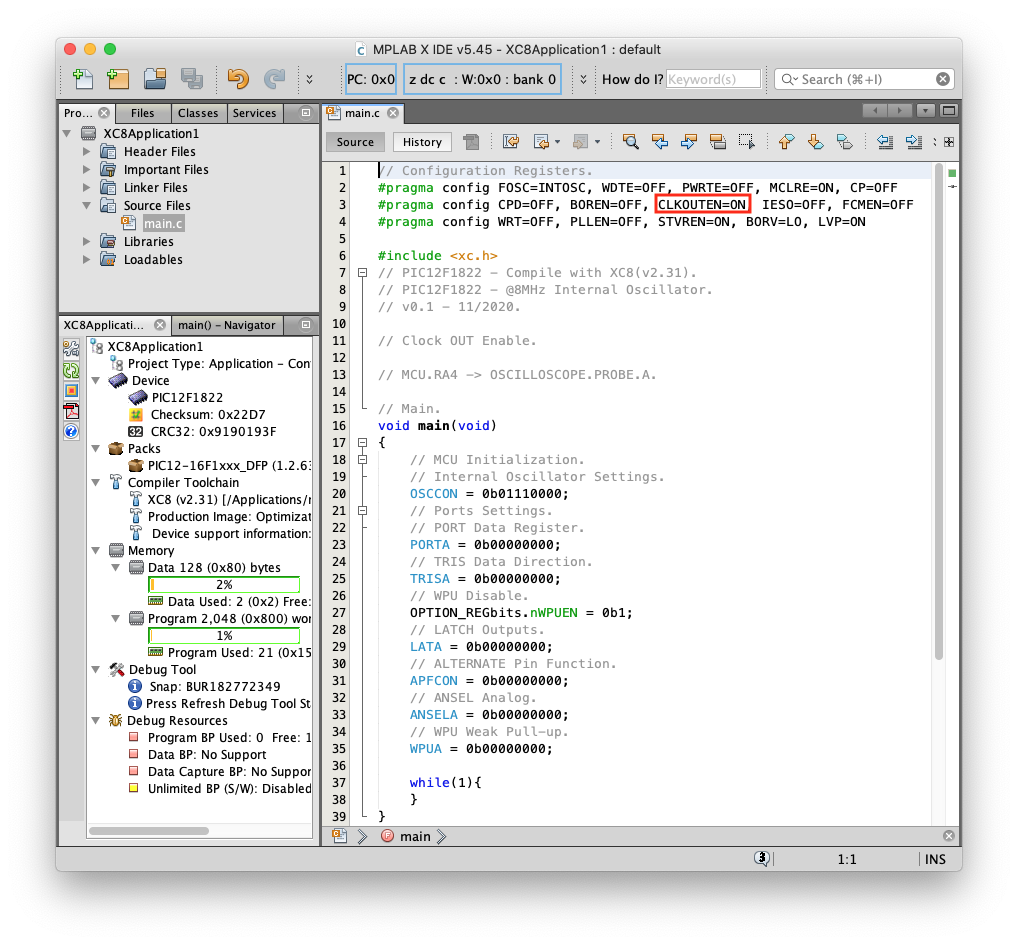Click the Redo arrow icon
This screenshot has width=1018, height=945.
click(274, 79)
